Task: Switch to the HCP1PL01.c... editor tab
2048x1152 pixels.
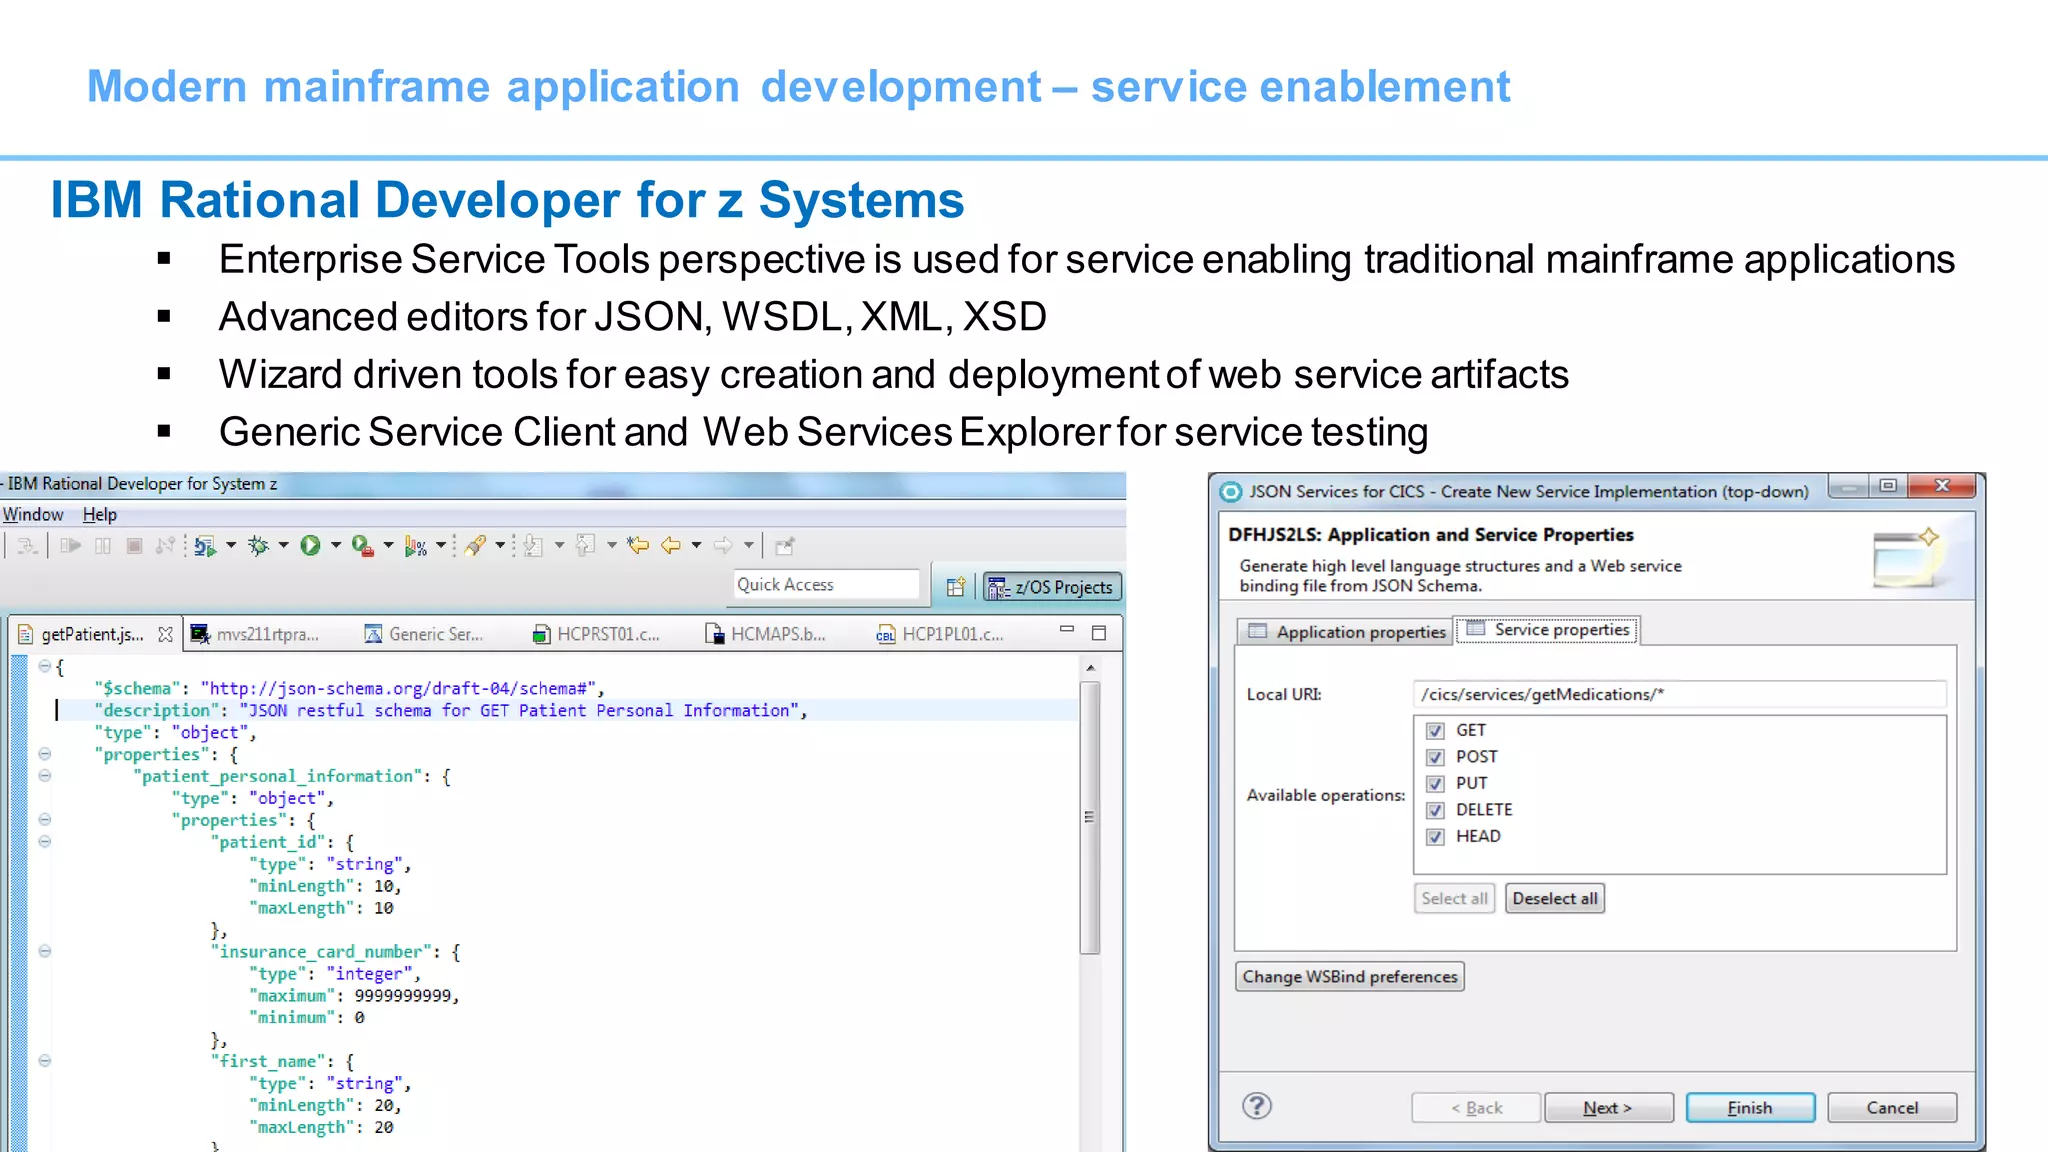Action: pyautogui.click(x=941, y=634)
